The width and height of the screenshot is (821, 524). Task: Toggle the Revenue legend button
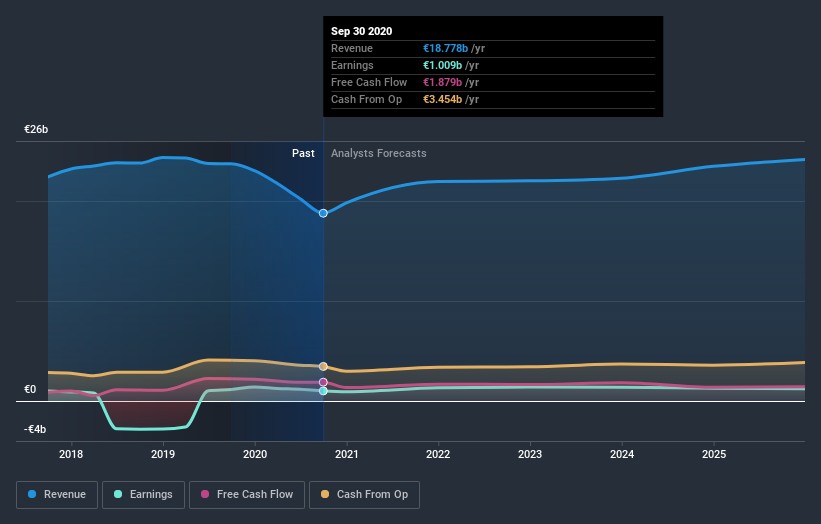tap(57, 495)
